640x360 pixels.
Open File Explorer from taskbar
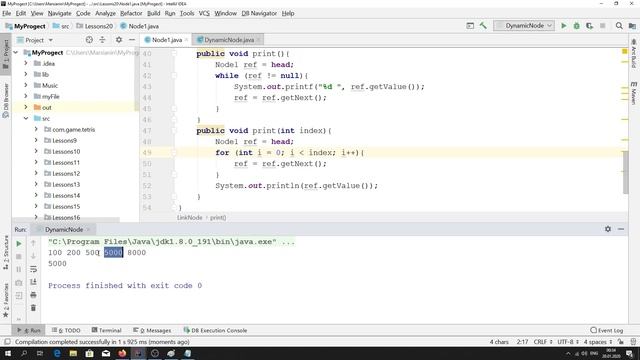(73, 353)
